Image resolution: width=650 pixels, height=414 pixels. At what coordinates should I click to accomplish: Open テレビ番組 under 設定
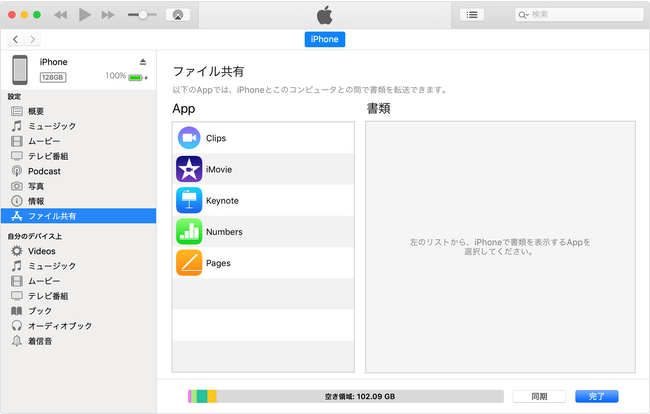point(78,156)
